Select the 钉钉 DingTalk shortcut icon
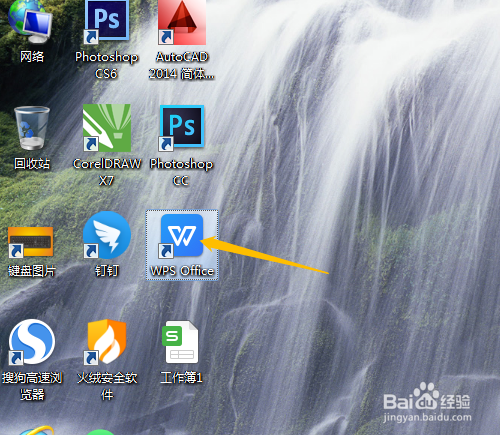The image size is (500, 435). [107, 235]
